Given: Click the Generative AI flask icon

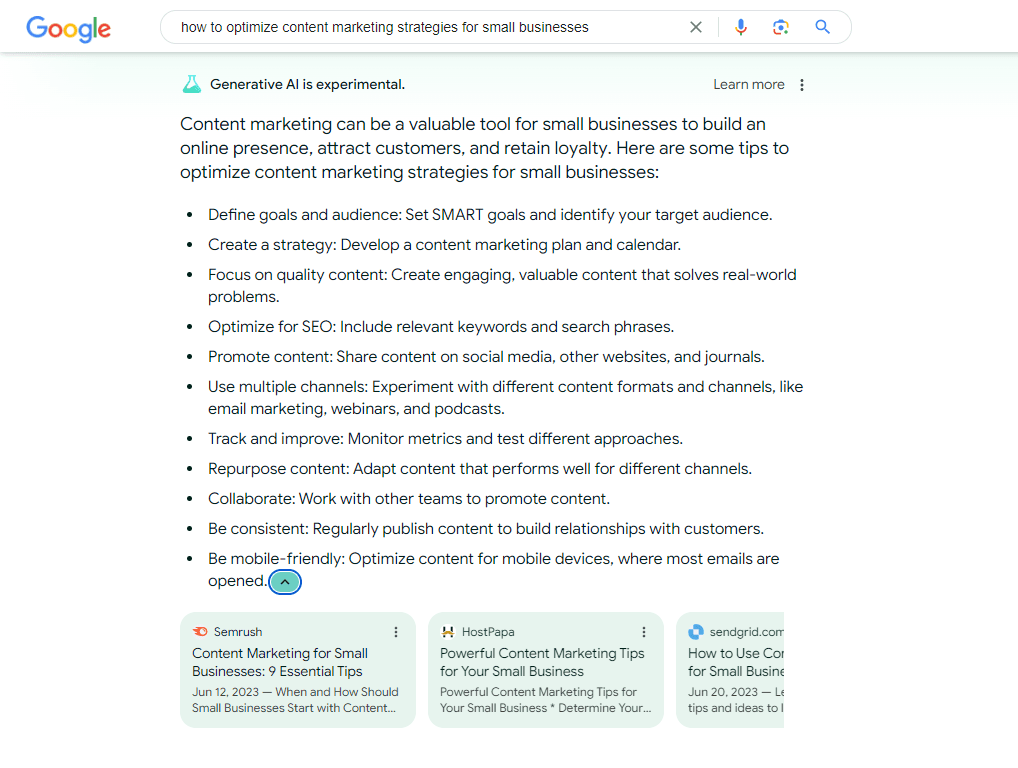Looking at the screenshot, I should (x=192, y=84).
